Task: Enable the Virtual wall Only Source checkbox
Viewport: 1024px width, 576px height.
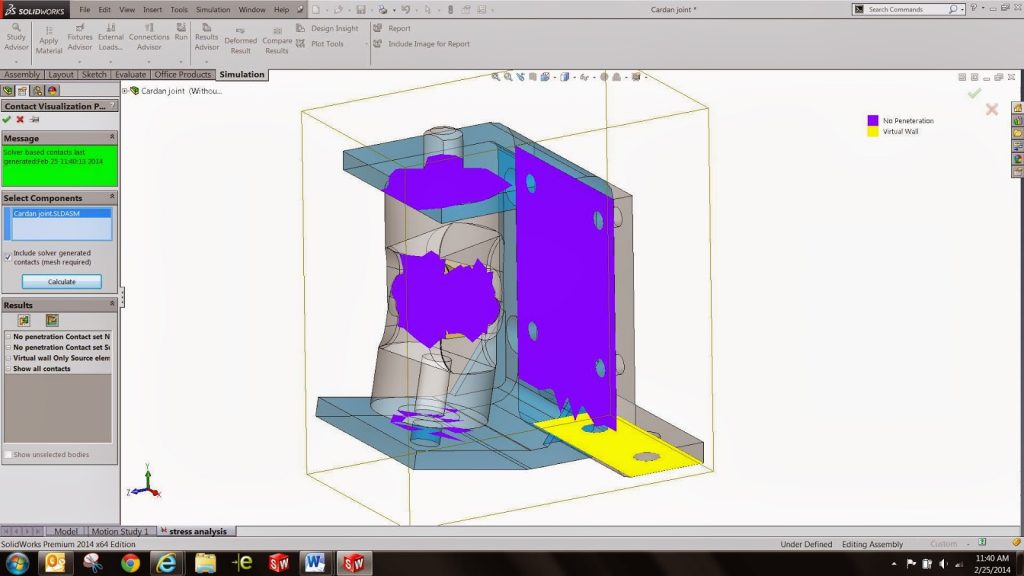Action: tap(8, 358)
